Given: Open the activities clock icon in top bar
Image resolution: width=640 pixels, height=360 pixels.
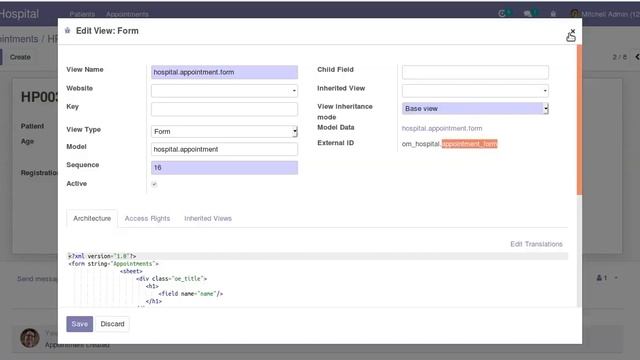Looking at the screenshot, I should [502, 13].
